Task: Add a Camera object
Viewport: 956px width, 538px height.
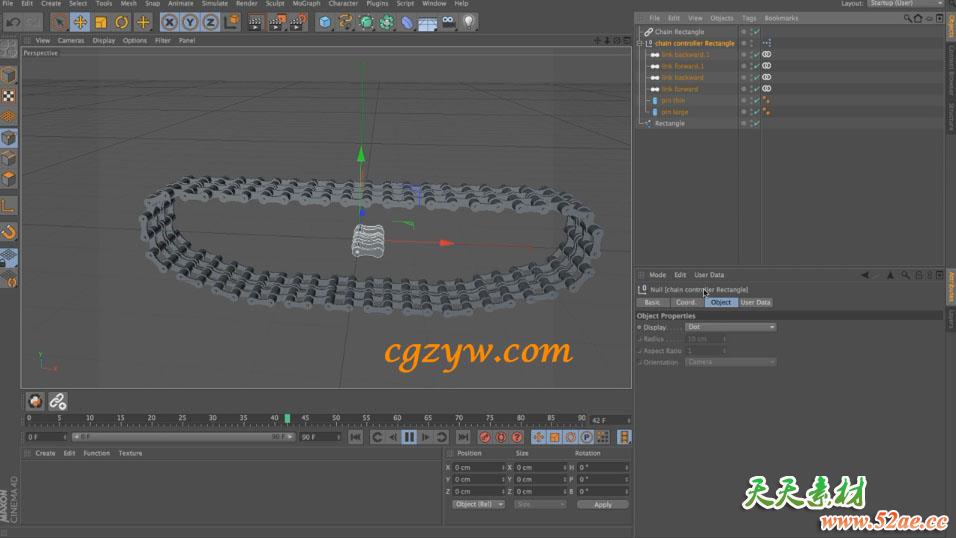Action: click(448, 23)
